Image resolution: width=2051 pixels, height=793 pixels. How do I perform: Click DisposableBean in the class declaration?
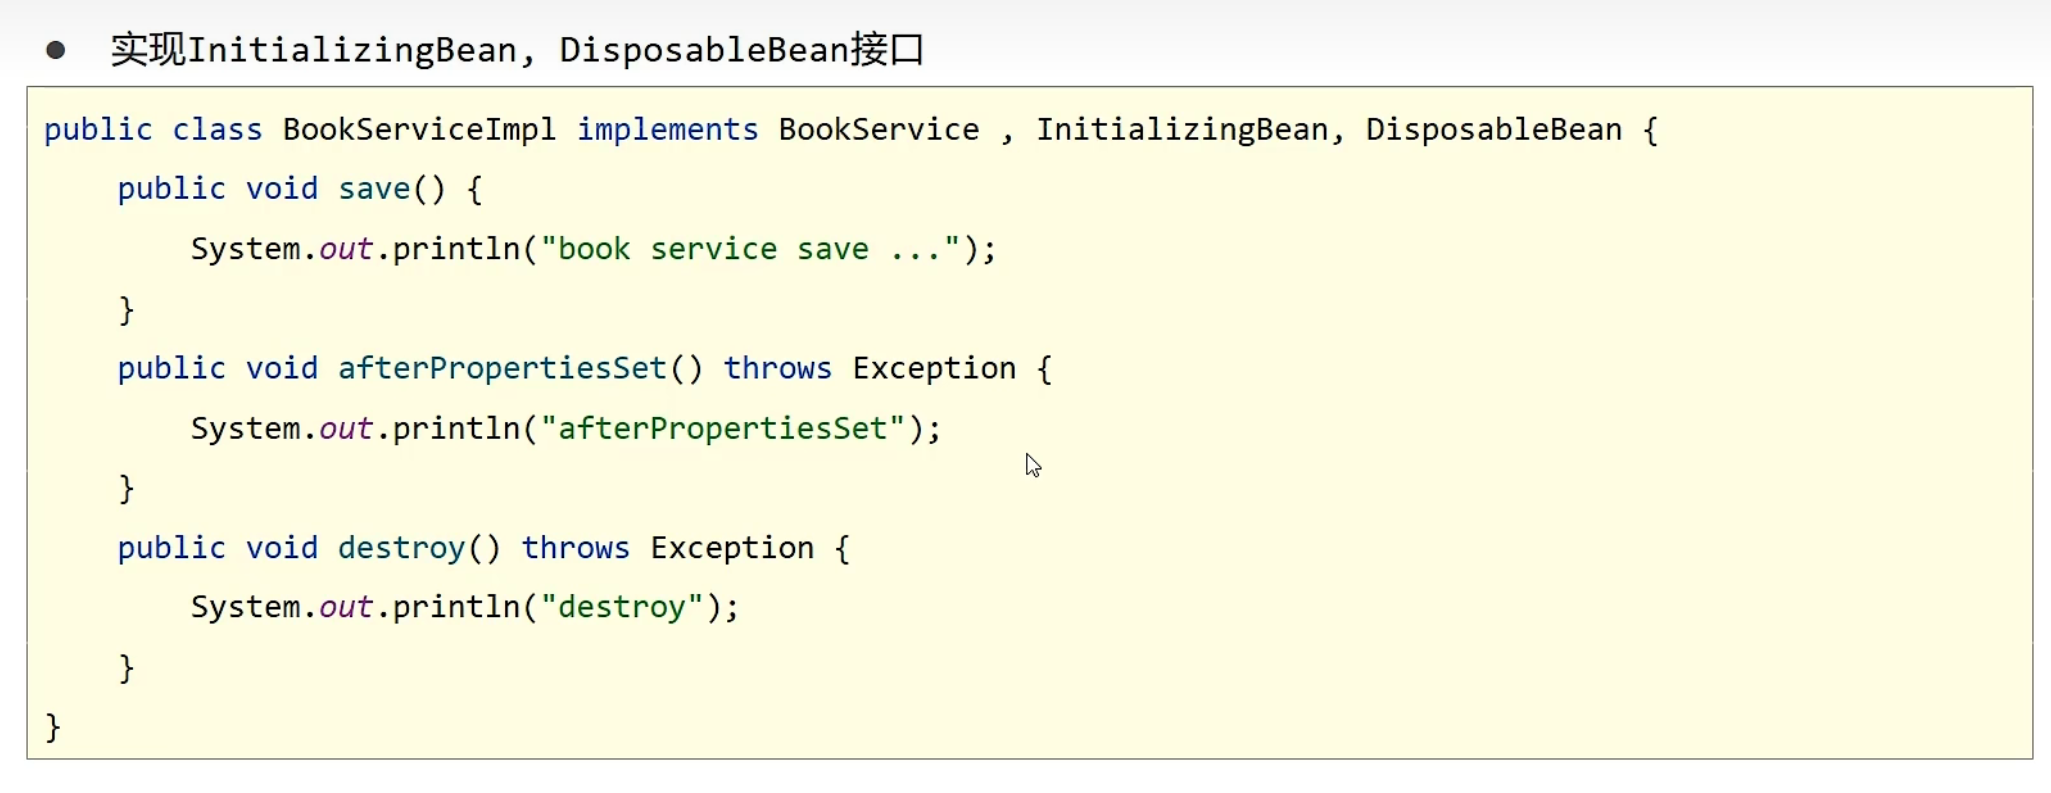(1493, 130)
